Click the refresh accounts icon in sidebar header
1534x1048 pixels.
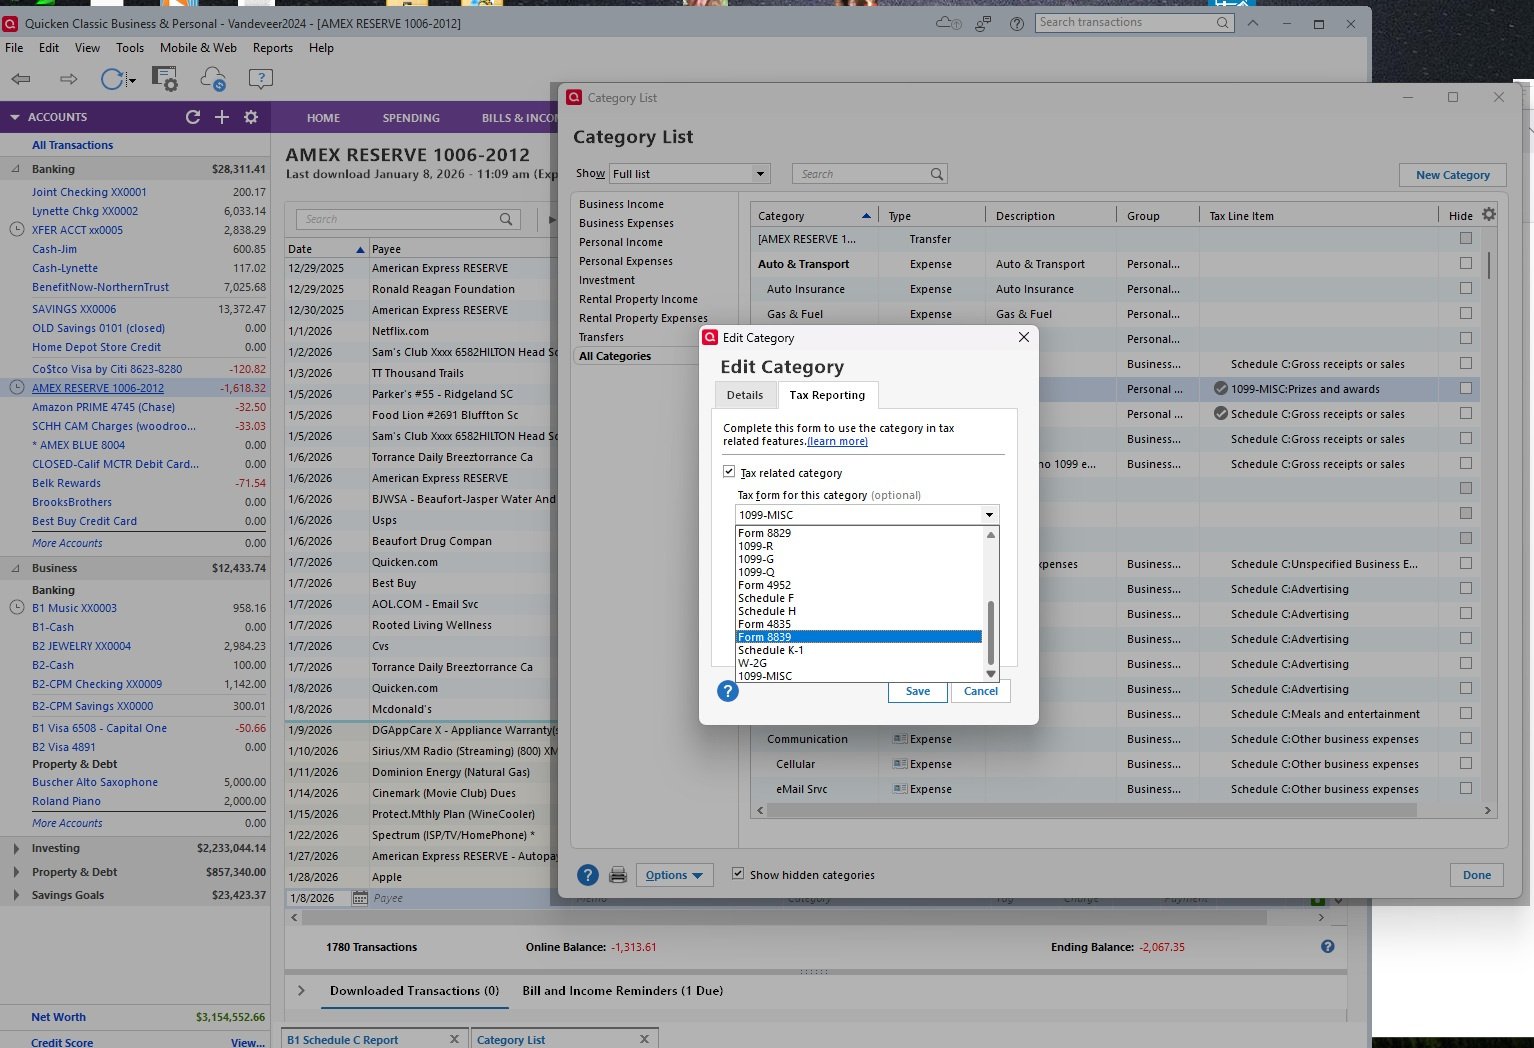click(193, 117)
